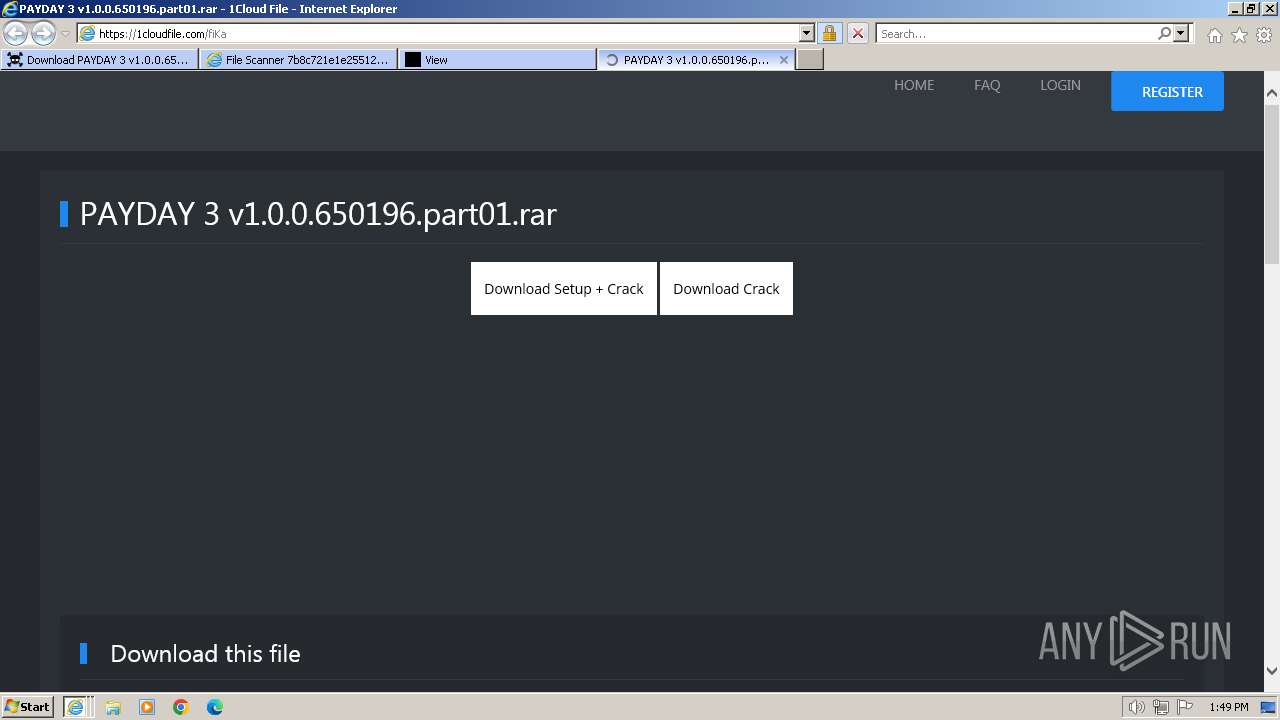Click the network tray icon
This screenshot has height=720, width=1280.
(1161, 707)
